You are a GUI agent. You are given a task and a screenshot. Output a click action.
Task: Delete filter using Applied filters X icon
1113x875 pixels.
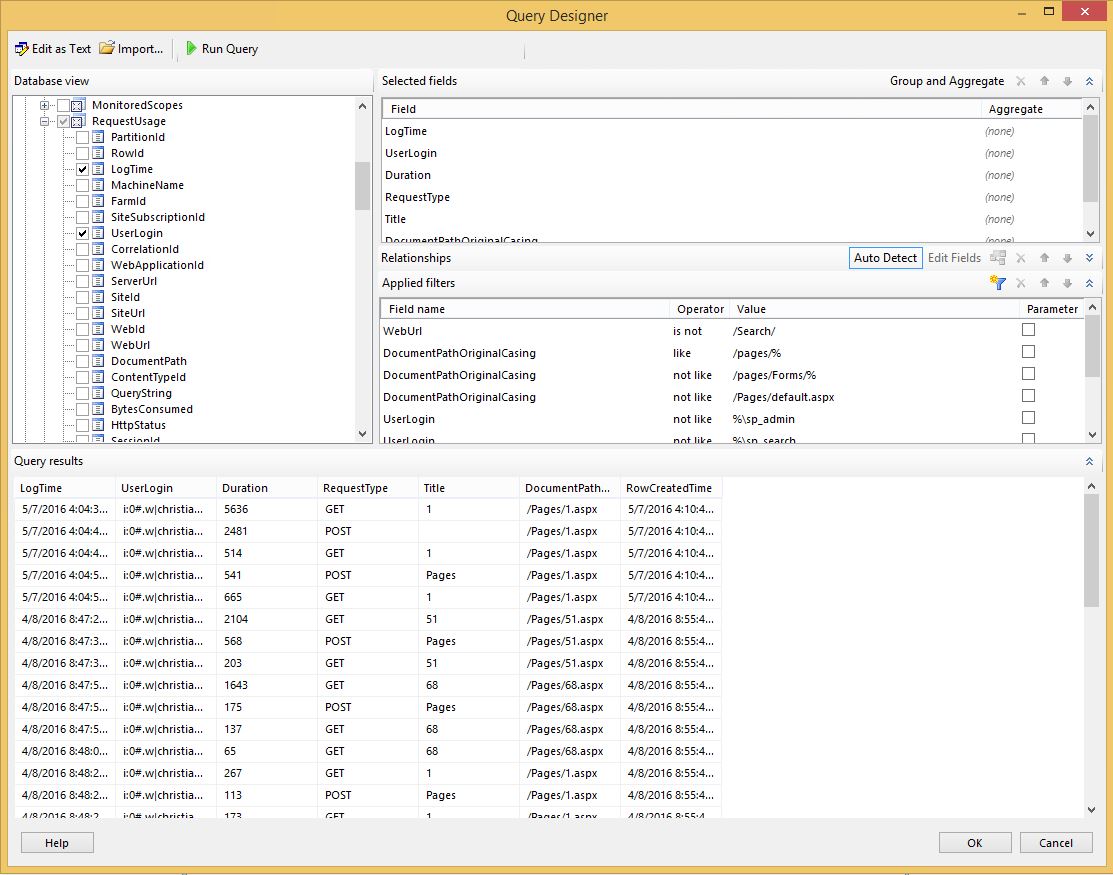click(1021, 282)
